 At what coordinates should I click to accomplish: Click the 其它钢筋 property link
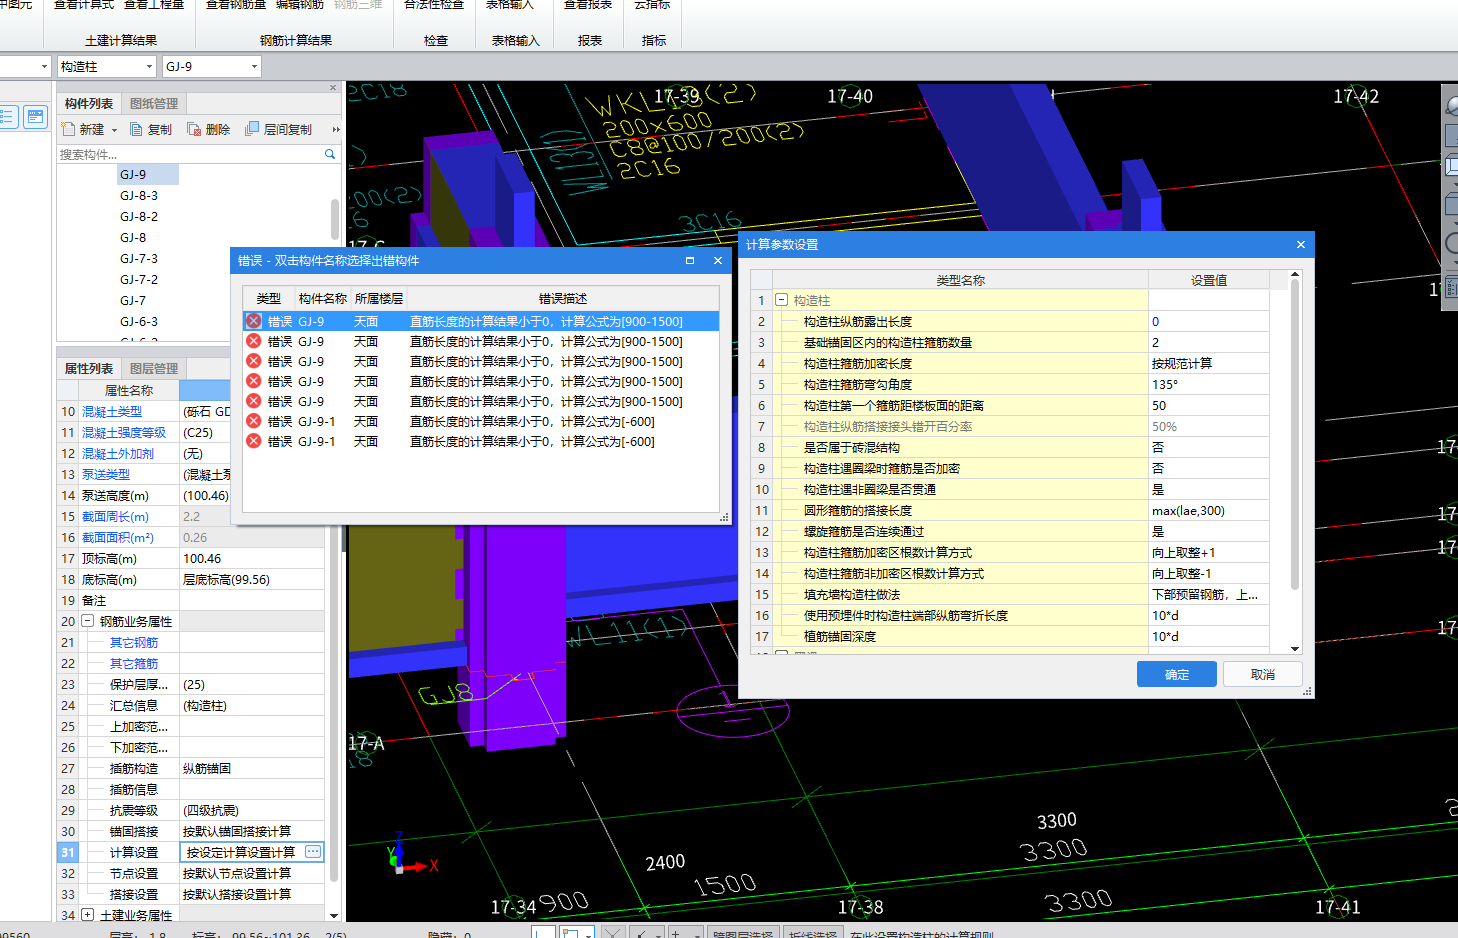coord(134,642)
